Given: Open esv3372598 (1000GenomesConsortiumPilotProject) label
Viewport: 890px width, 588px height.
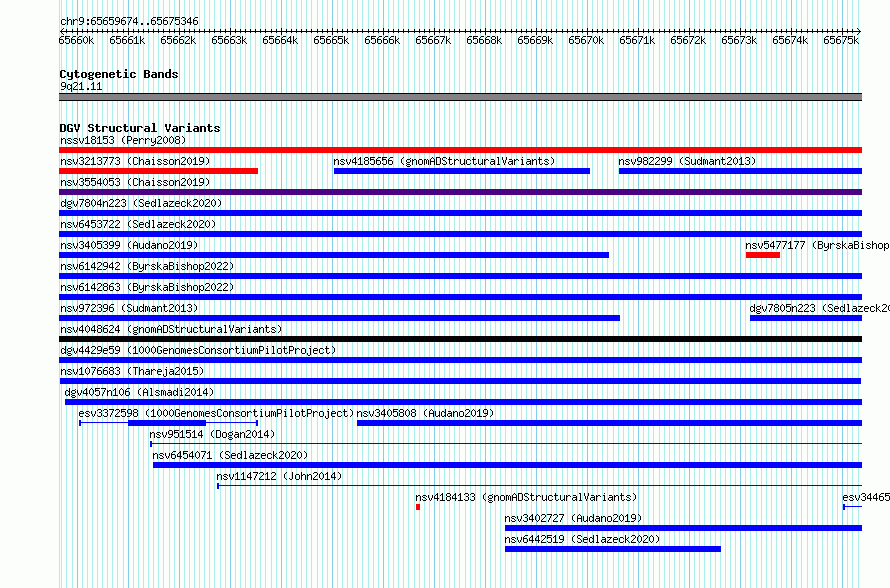Looking at the screenshot, I should pos(216,413).
